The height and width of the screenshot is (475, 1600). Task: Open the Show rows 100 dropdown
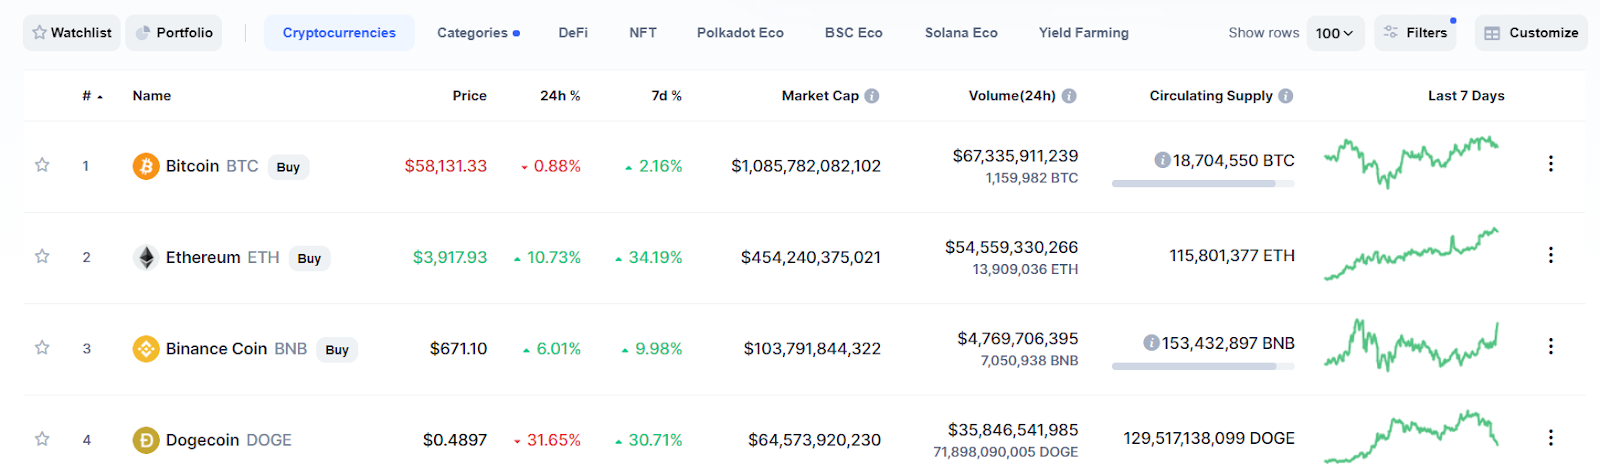pos(1335,33)
